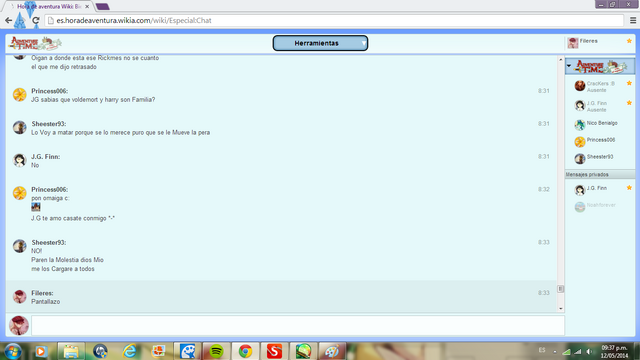Viewport: 640px width, 360px height.
Task: Reload the page in browser
Action: pos(36,20)
